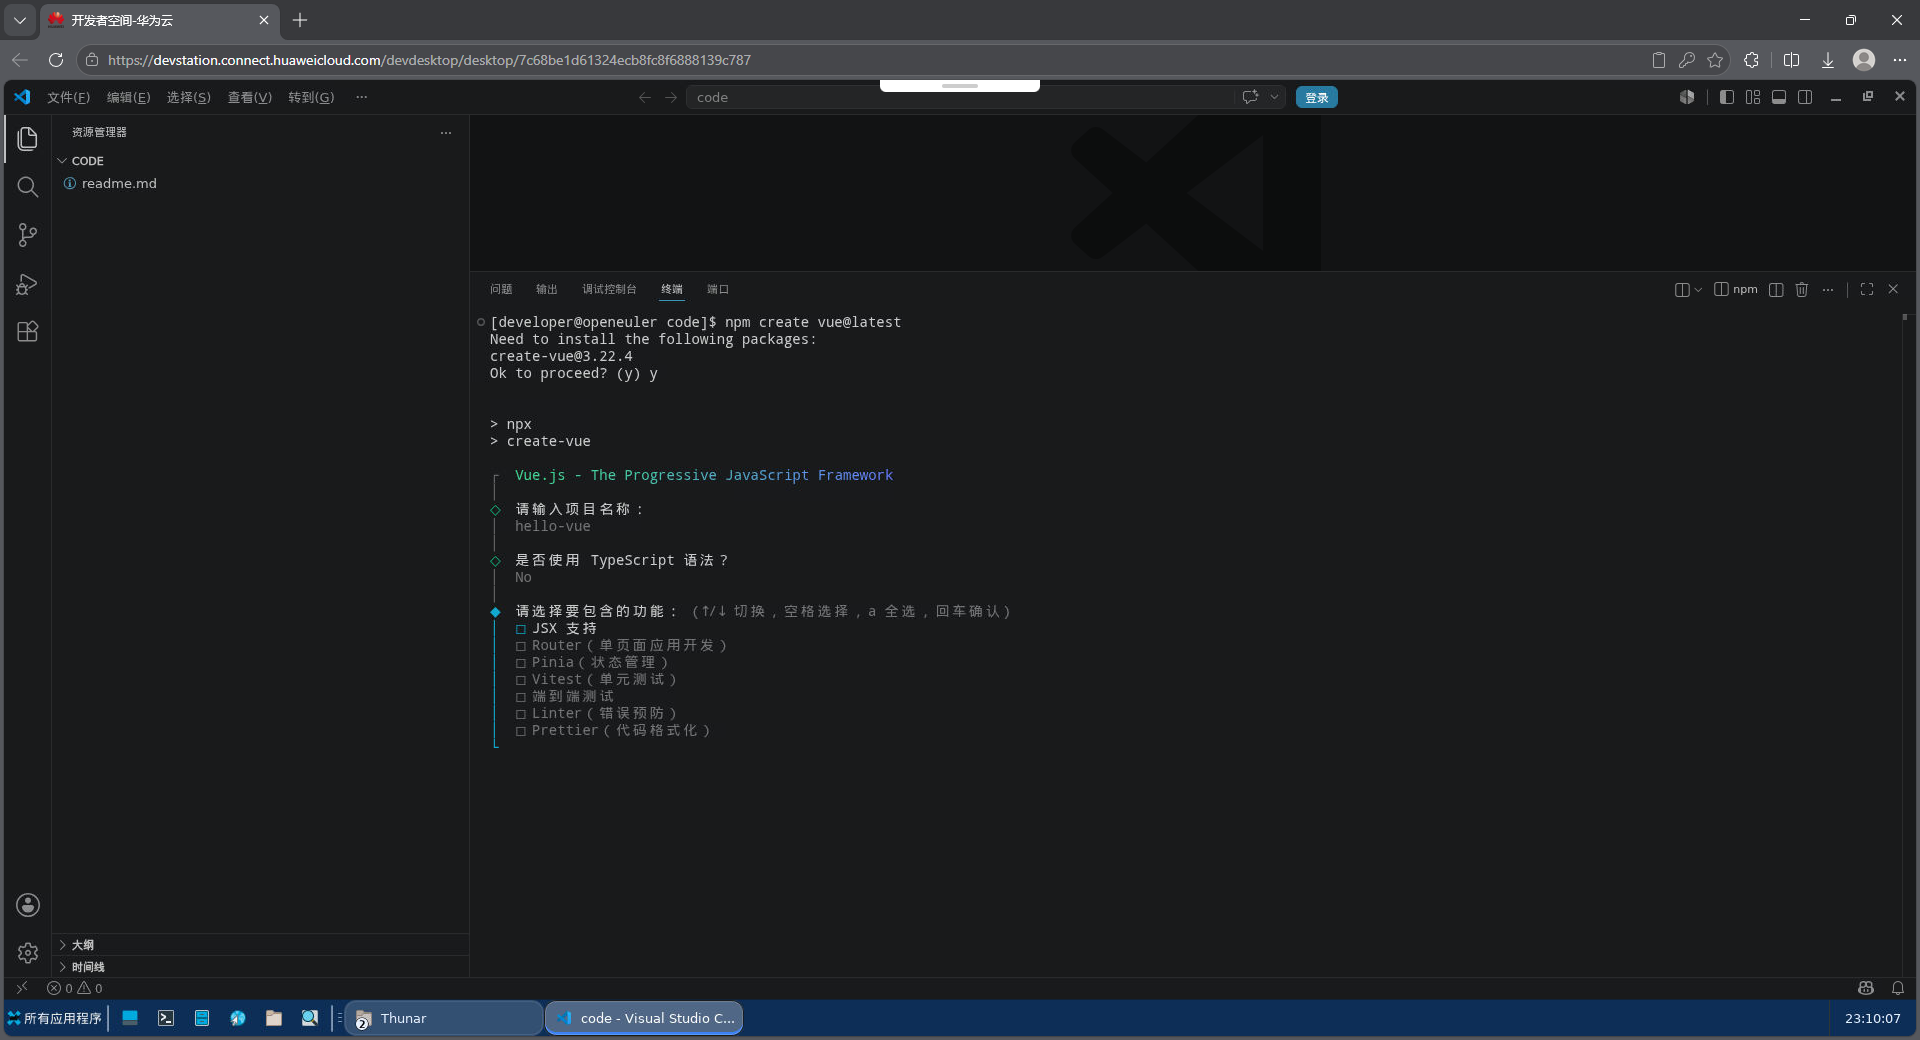Open the Copilot status icon in the status bar
The image size is (1920, 1040).
tap(1866, 988)
